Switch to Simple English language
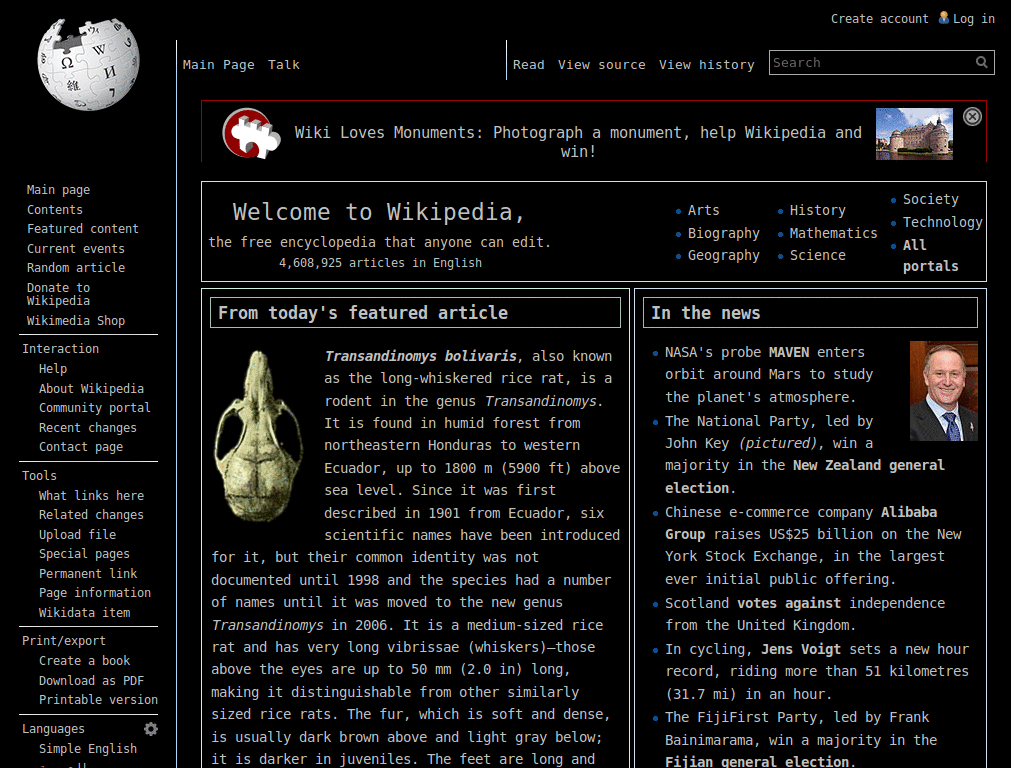 click(x=88, y=748)
